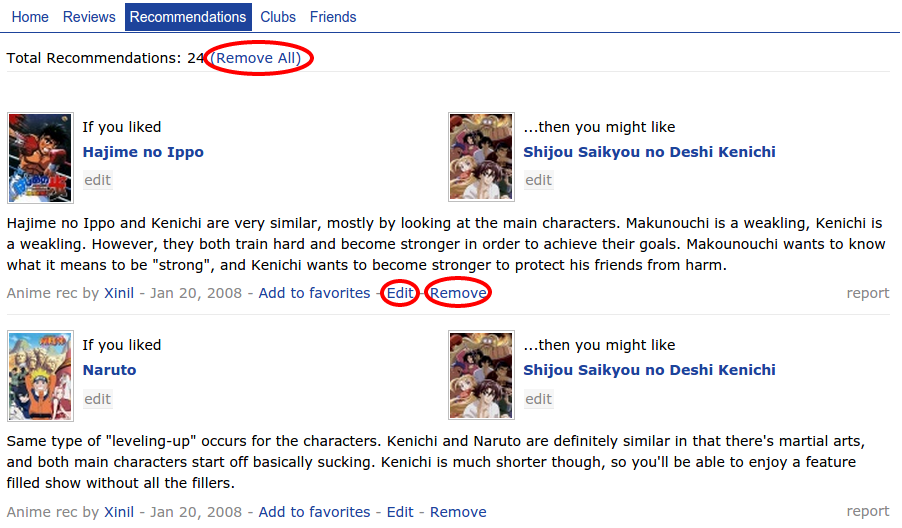Open the Home tab
The image size is (902, 528).
(x=30, y=17)
